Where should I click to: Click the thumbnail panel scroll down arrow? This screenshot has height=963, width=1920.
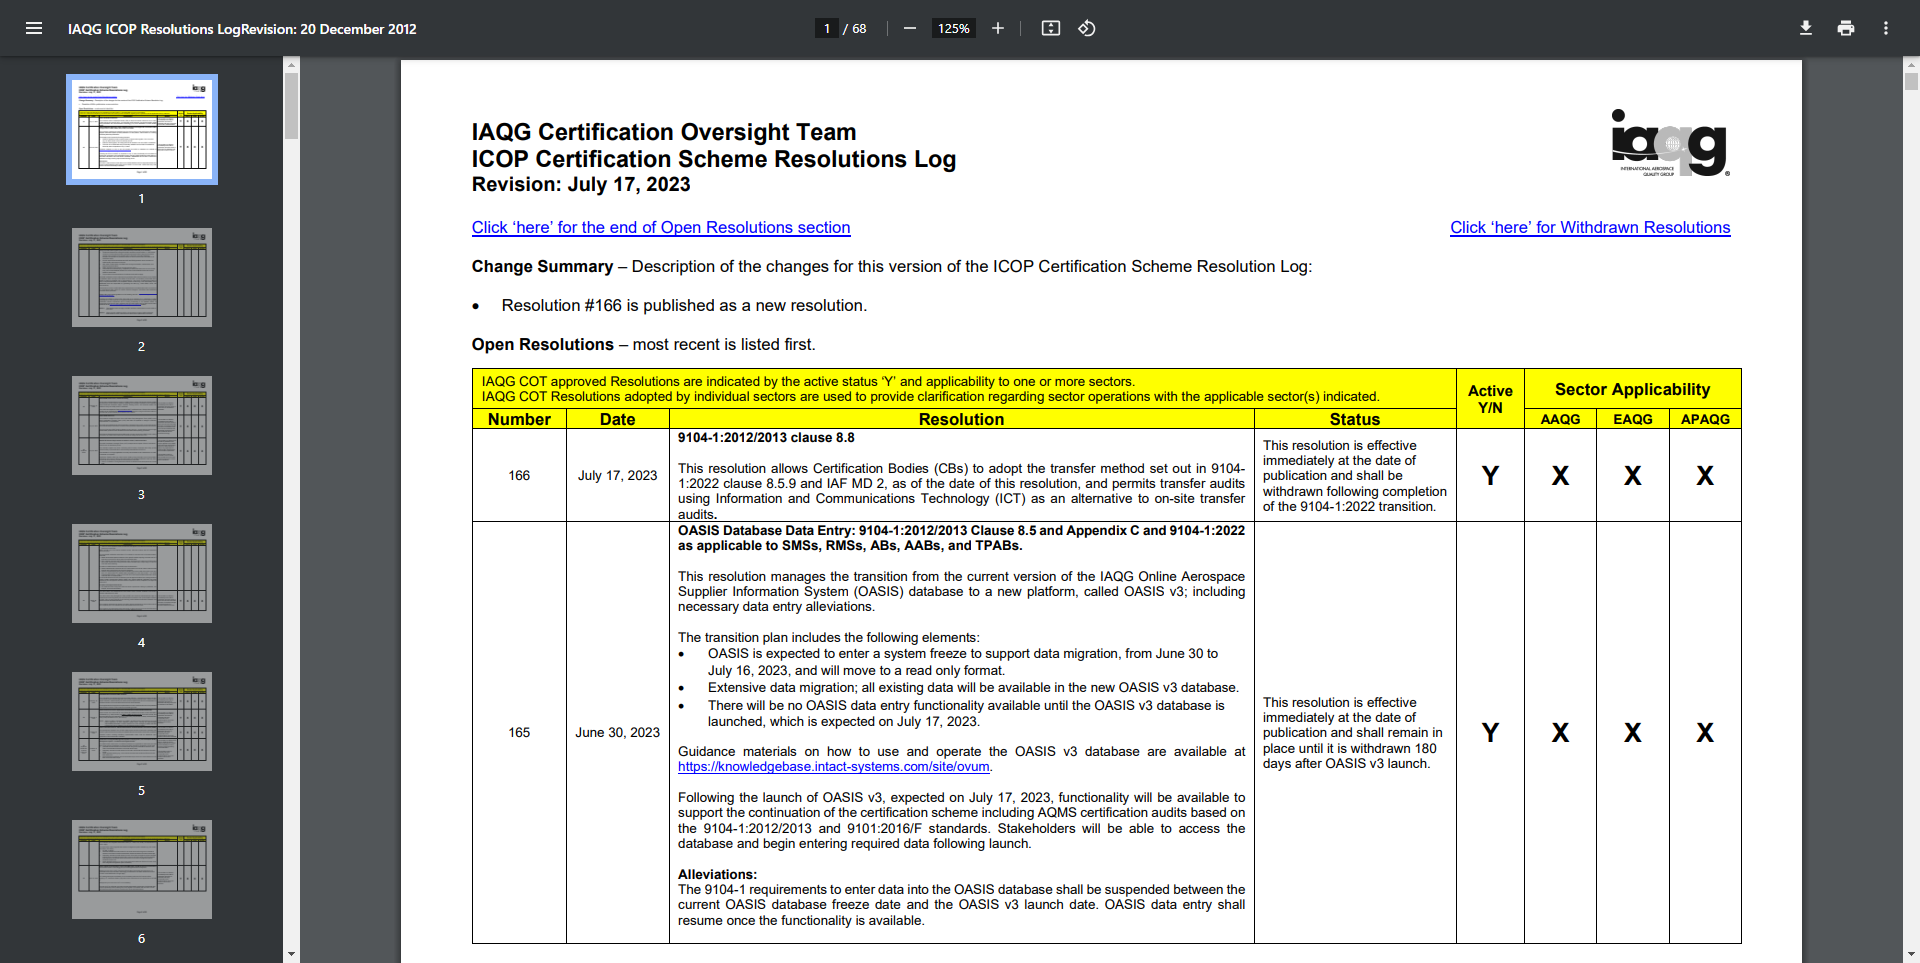coord(291,954)
